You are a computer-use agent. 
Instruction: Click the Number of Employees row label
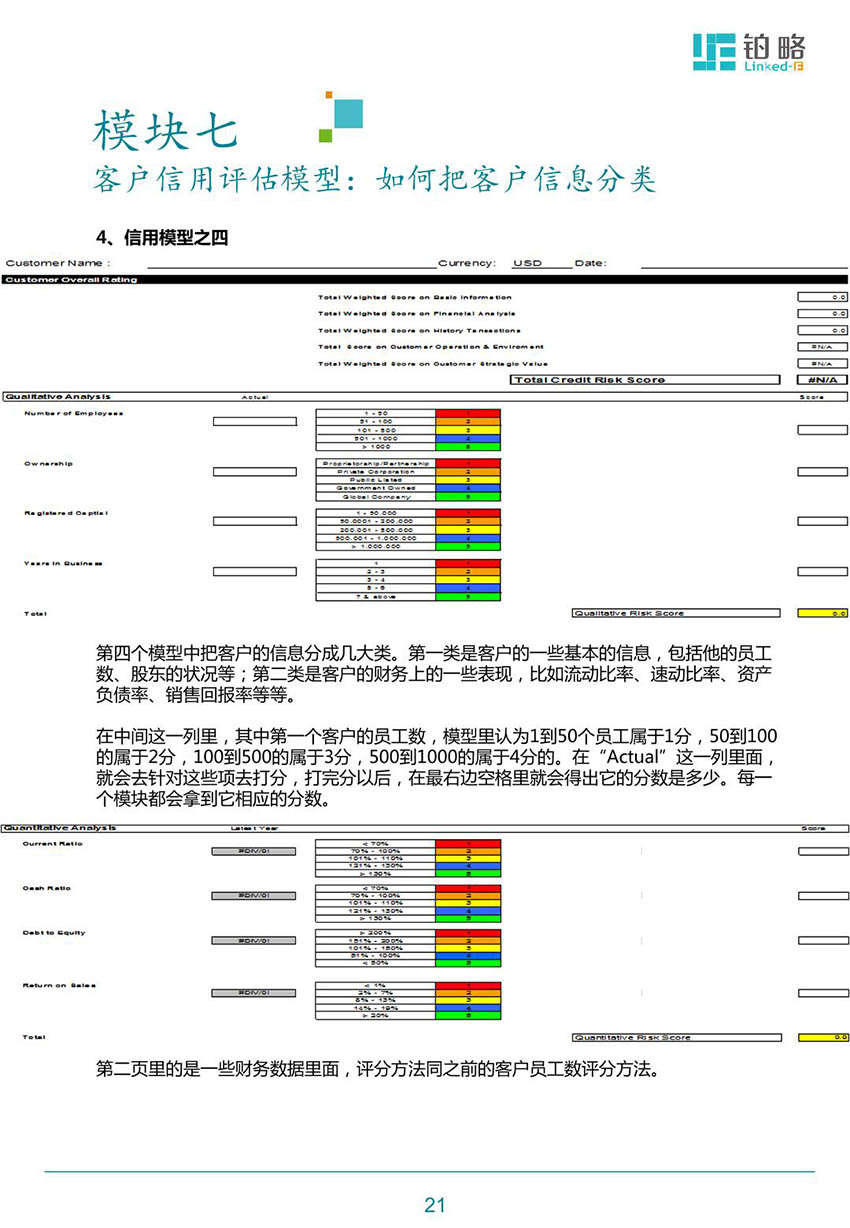(74, 413)
